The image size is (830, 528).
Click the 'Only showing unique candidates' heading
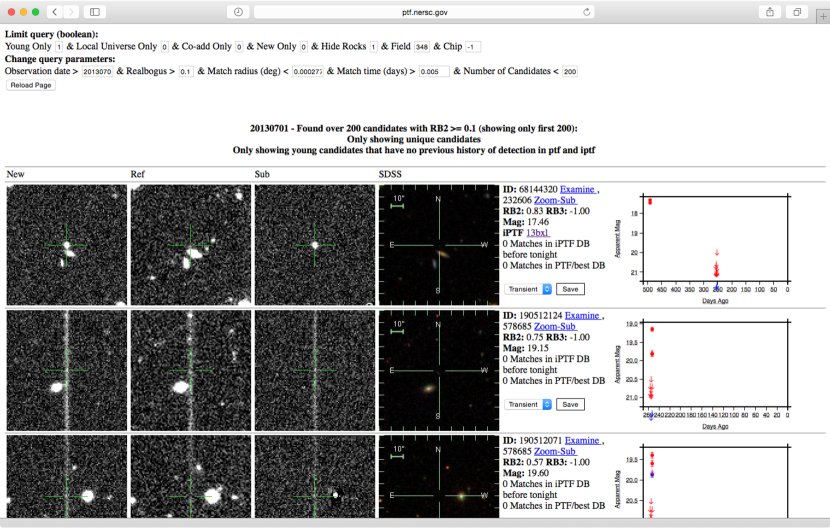tap(414, 139)
